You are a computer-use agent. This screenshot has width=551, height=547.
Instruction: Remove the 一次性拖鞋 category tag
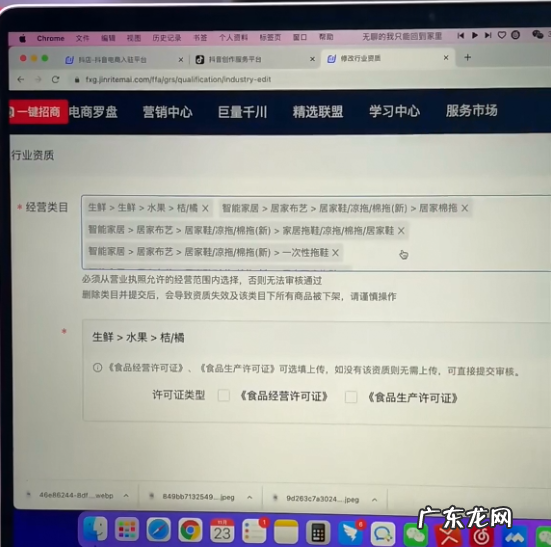click(335, 253)
